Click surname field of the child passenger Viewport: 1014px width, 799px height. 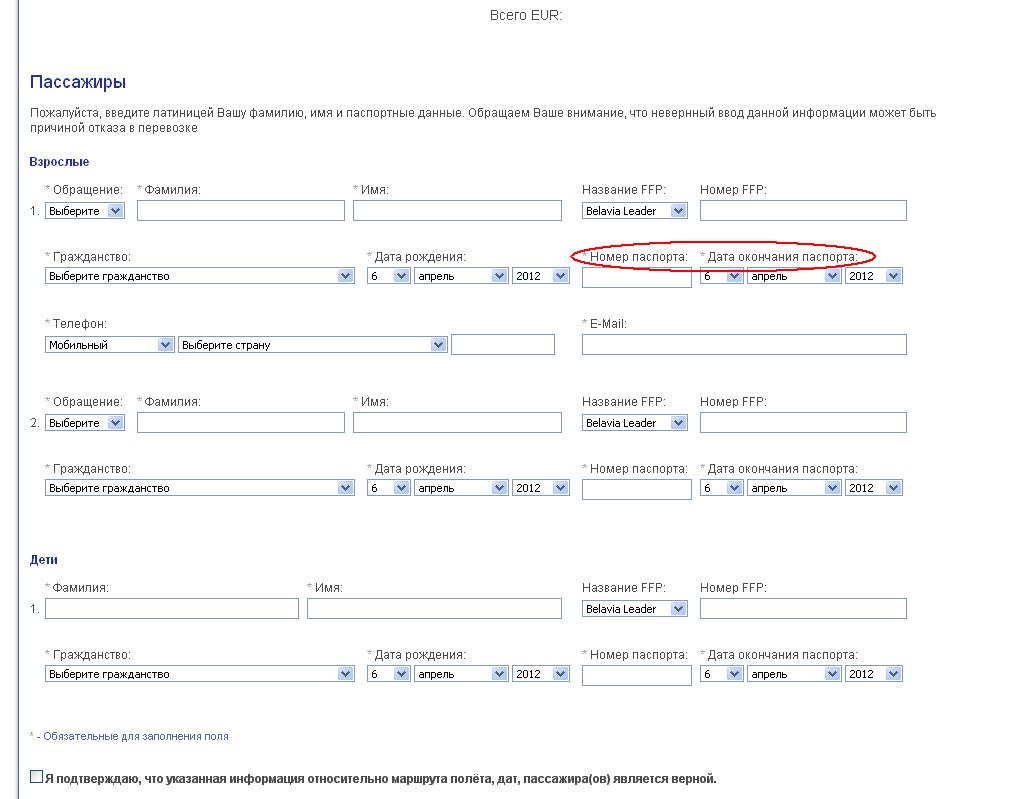pyautogui.click(x=172, y=609)
